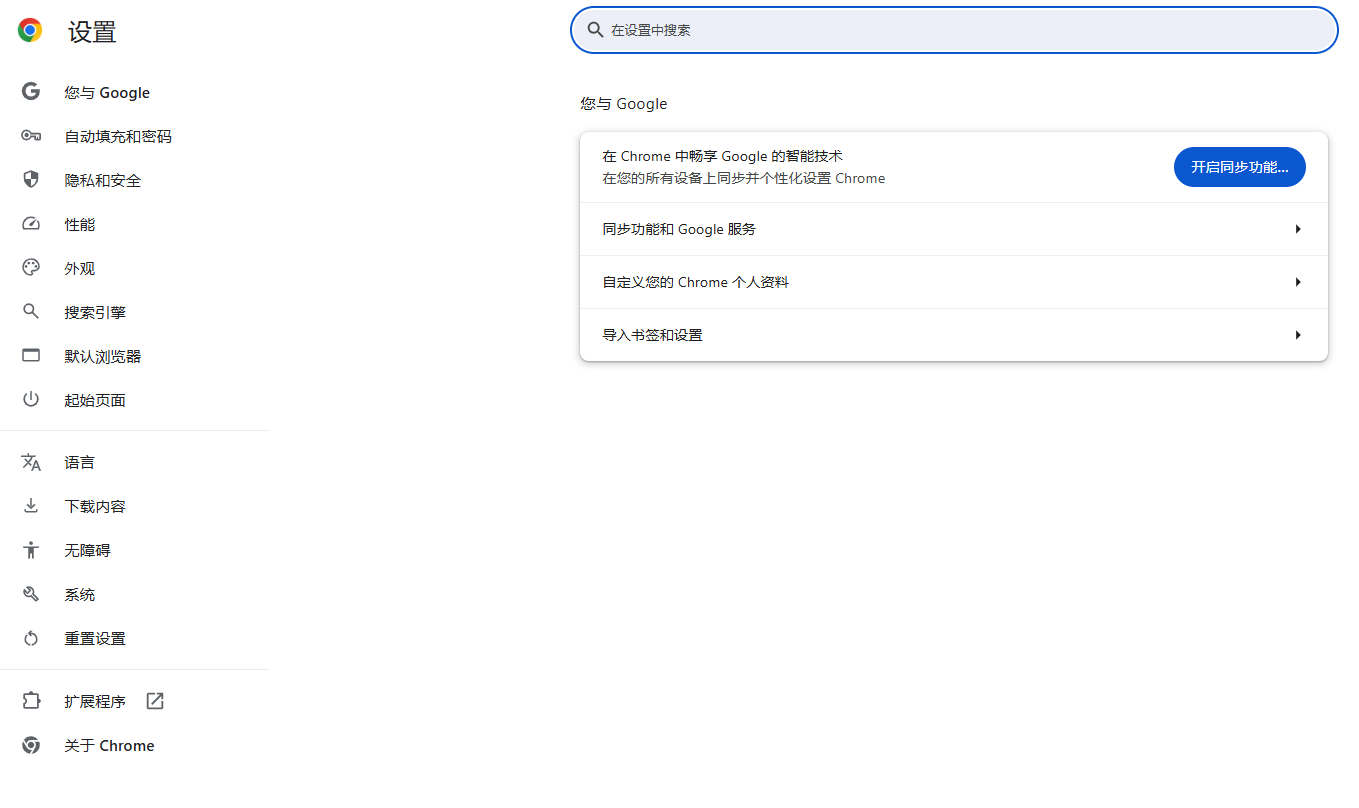Click the reset arrow icon for 重置设置
This screenshot has height=808, width=1359.
(x=31, y=638)
